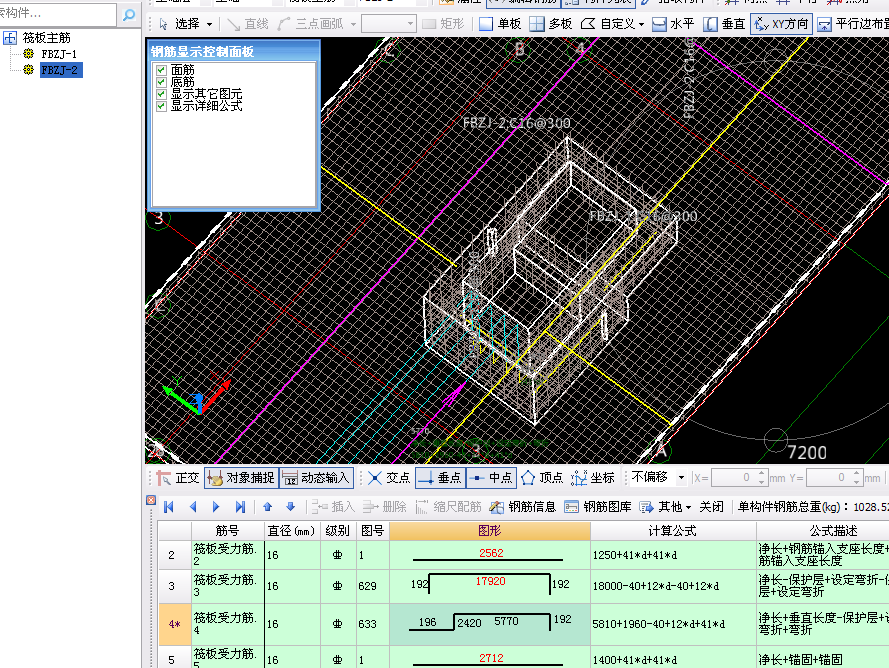Click 关闭 to close rebar table
889x668 pixels.
pos(712,507)
